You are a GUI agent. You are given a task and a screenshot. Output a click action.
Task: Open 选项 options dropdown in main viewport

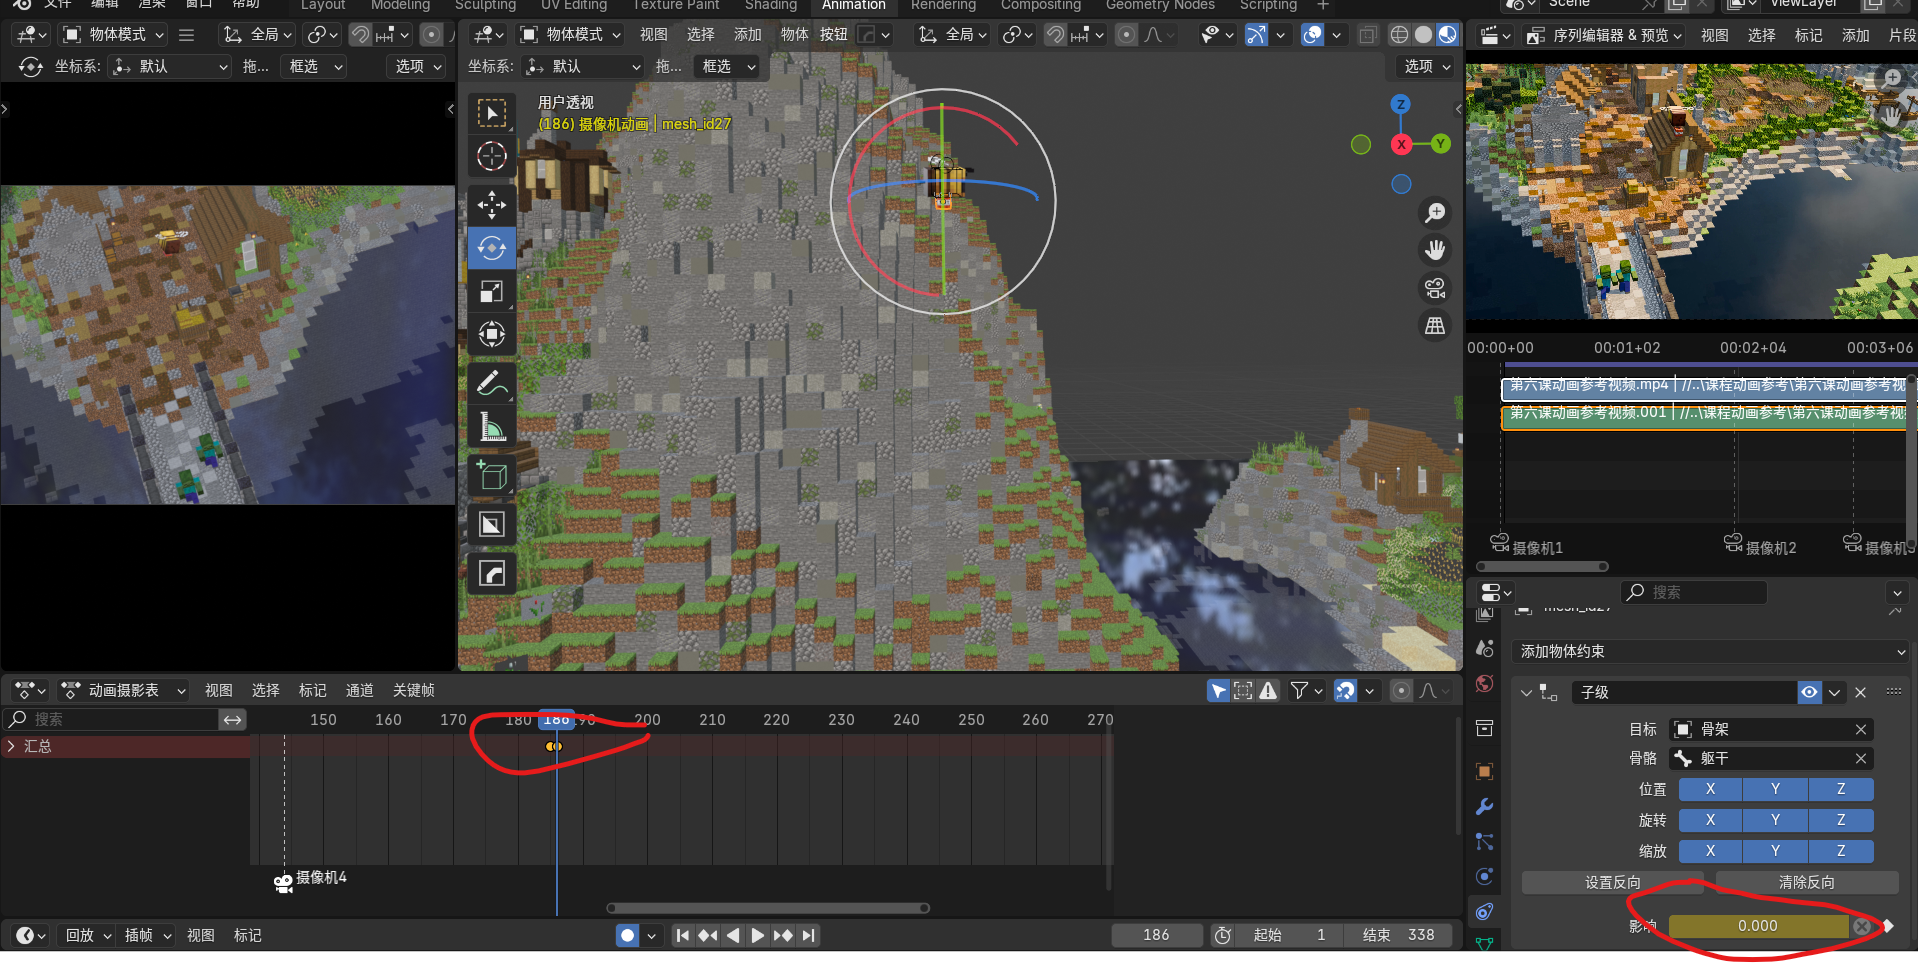(1425, 66)
